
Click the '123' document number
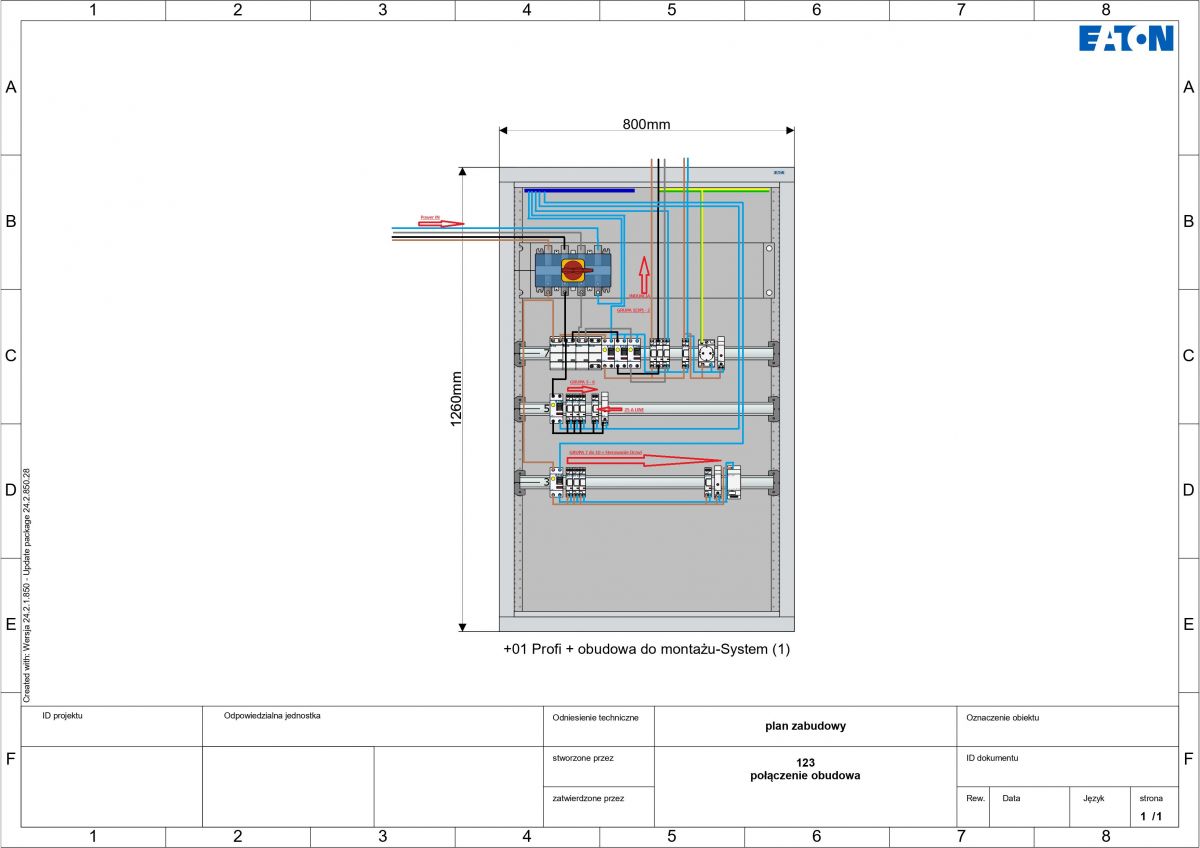click(x=806, y=763)
